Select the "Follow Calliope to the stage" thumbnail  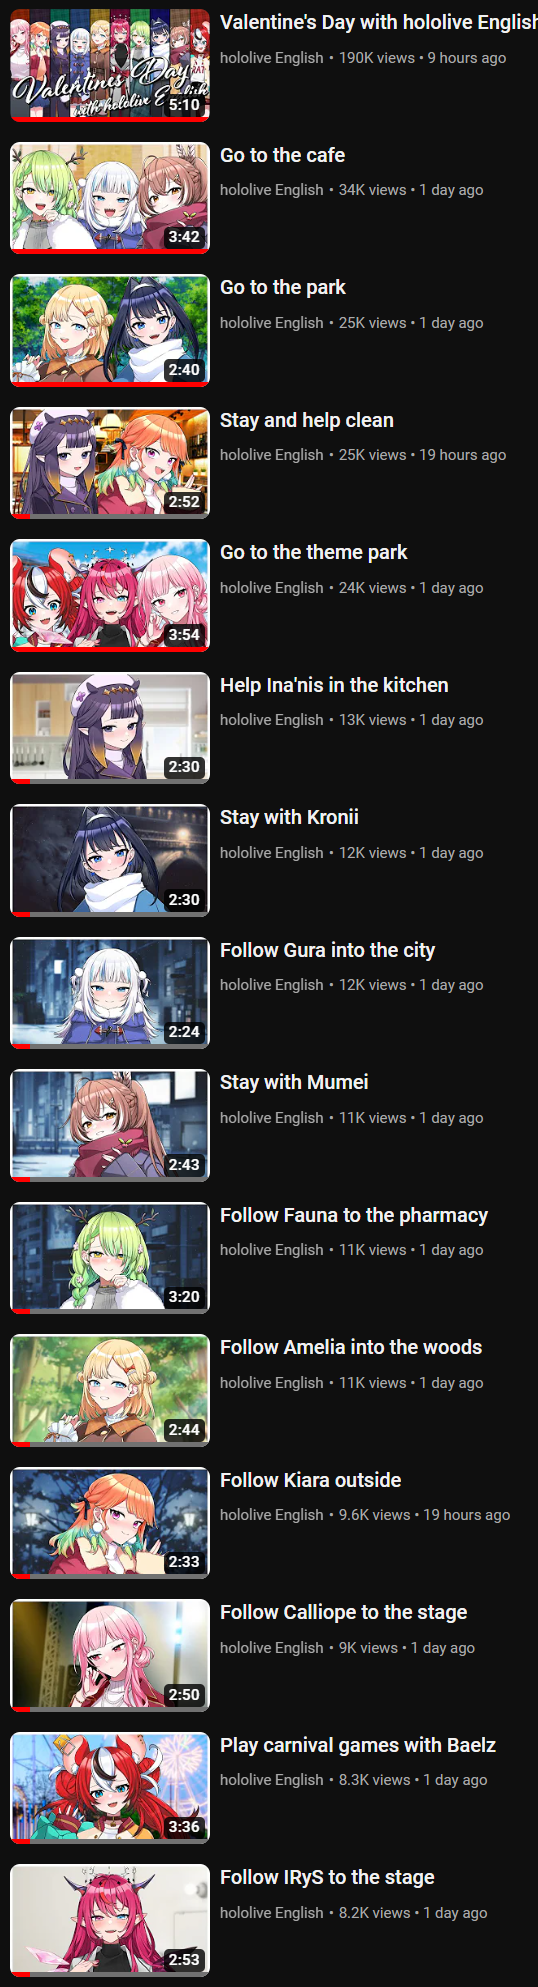coord(110,1655)
